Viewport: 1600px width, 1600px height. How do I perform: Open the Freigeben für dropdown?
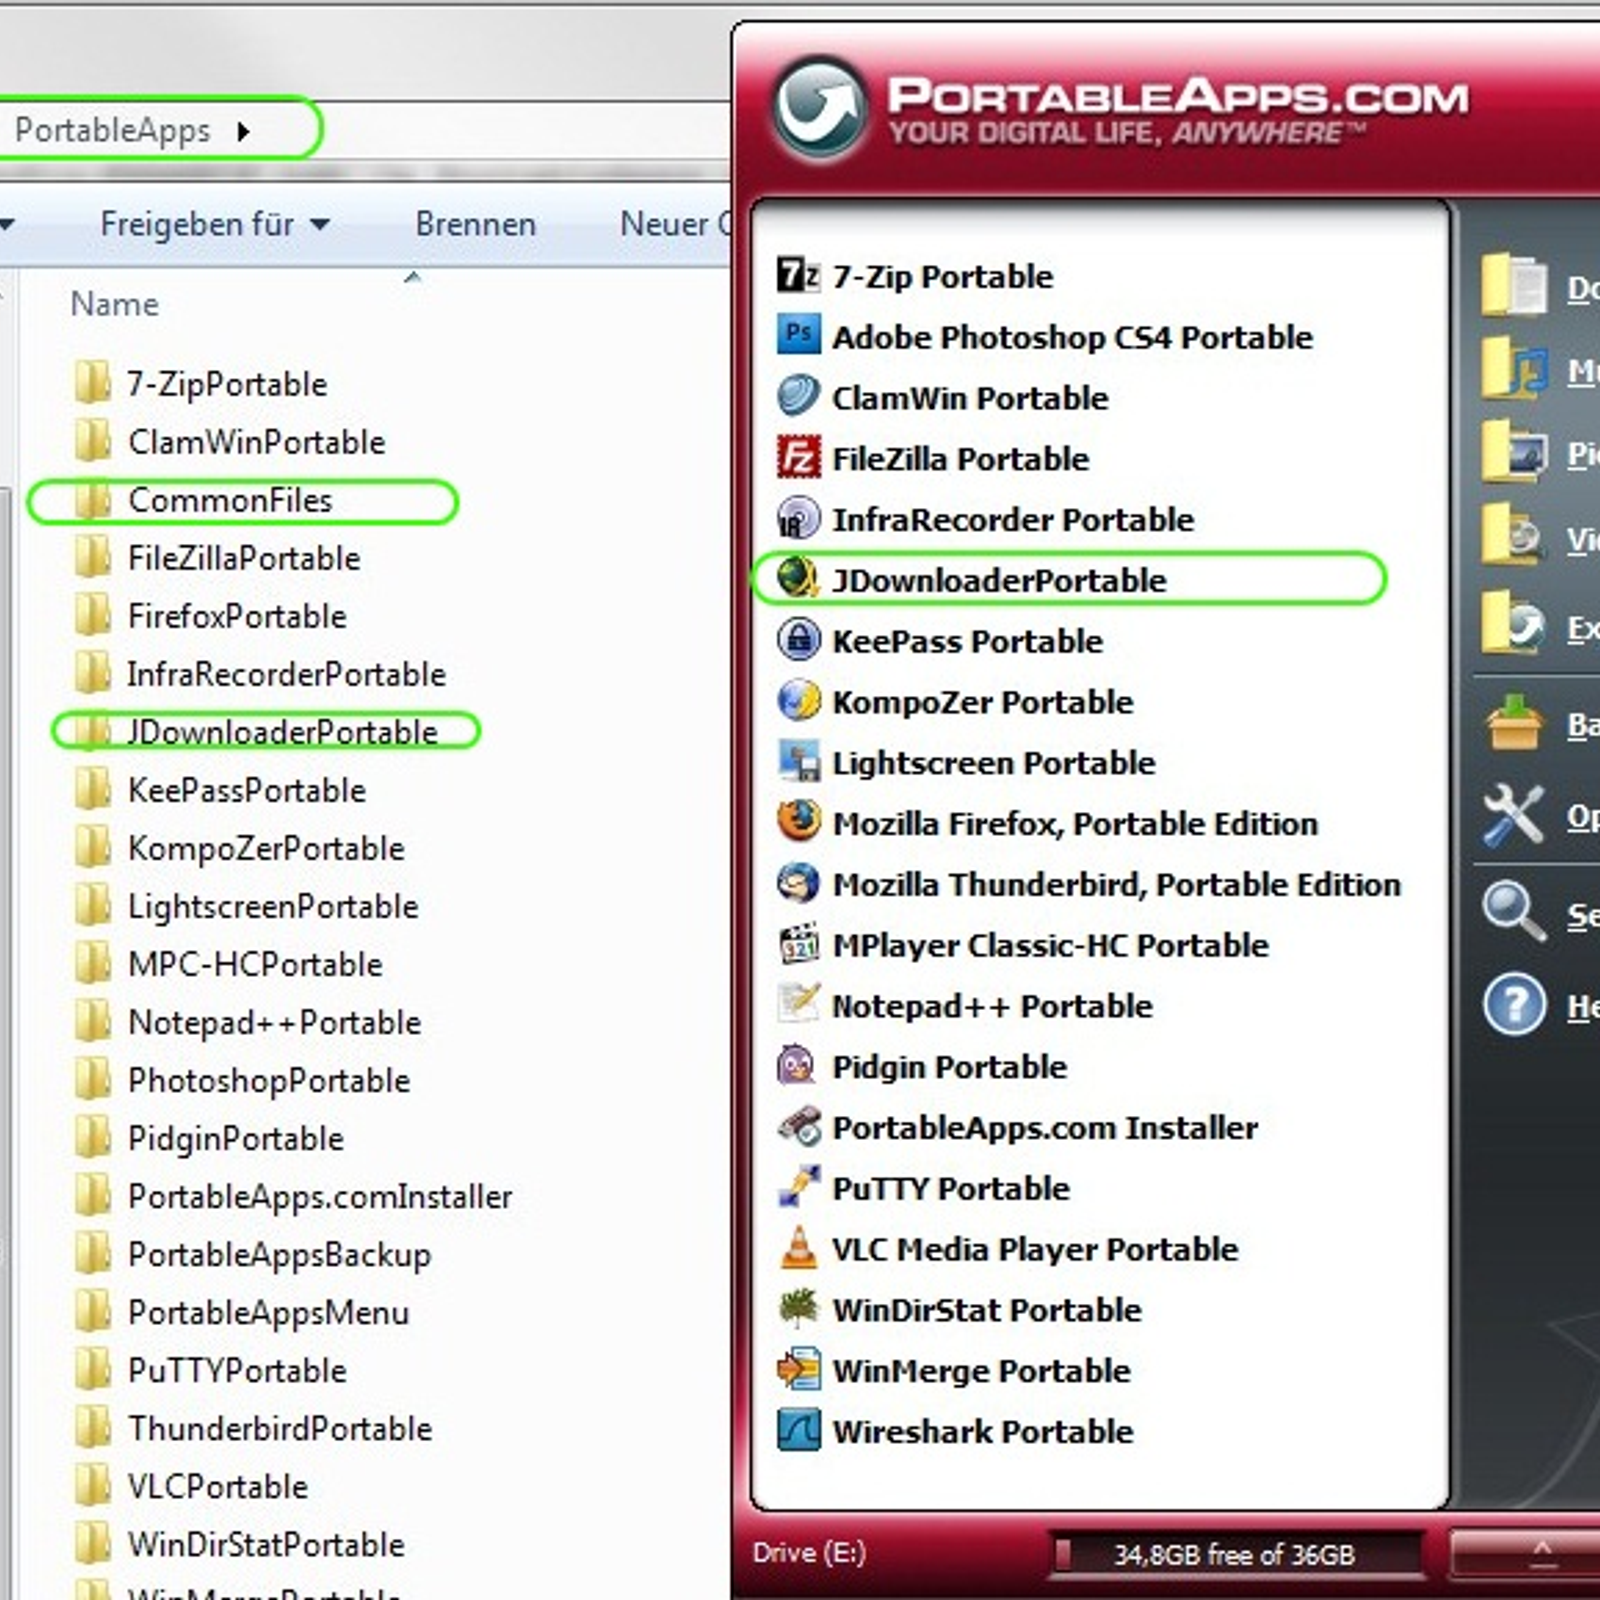[215, 224]
